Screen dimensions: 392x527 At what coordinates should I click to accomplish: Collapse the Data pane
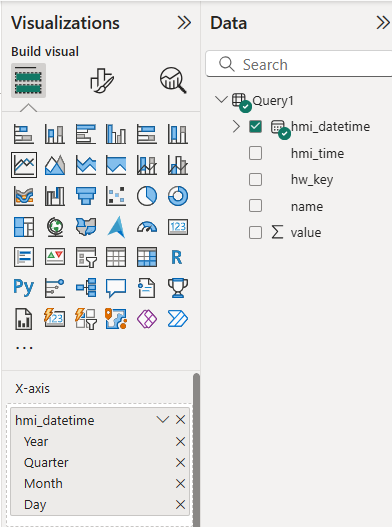[x=383, y=23]
